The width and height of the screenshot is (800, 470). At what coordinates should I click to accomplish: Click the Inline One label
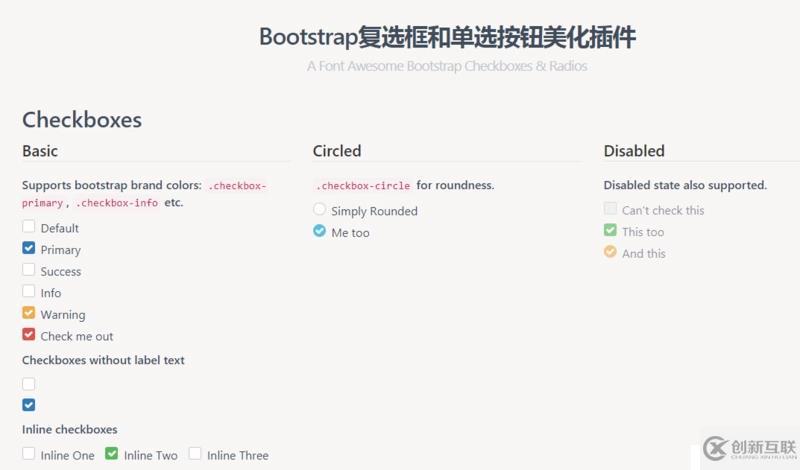point(67,455)
